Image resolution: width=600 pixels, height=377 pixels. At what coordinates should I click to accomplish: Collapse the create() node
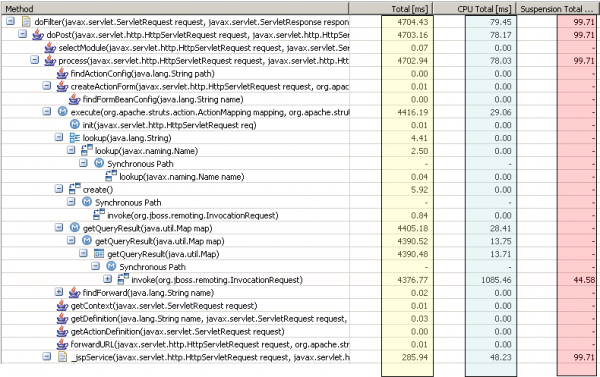pyautogui.click(x=59, y=189)
